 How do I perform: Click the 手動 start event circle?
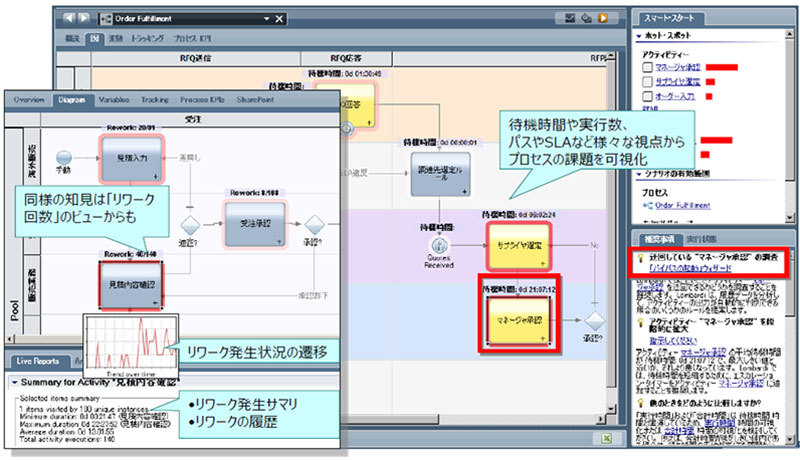point(63,158)
